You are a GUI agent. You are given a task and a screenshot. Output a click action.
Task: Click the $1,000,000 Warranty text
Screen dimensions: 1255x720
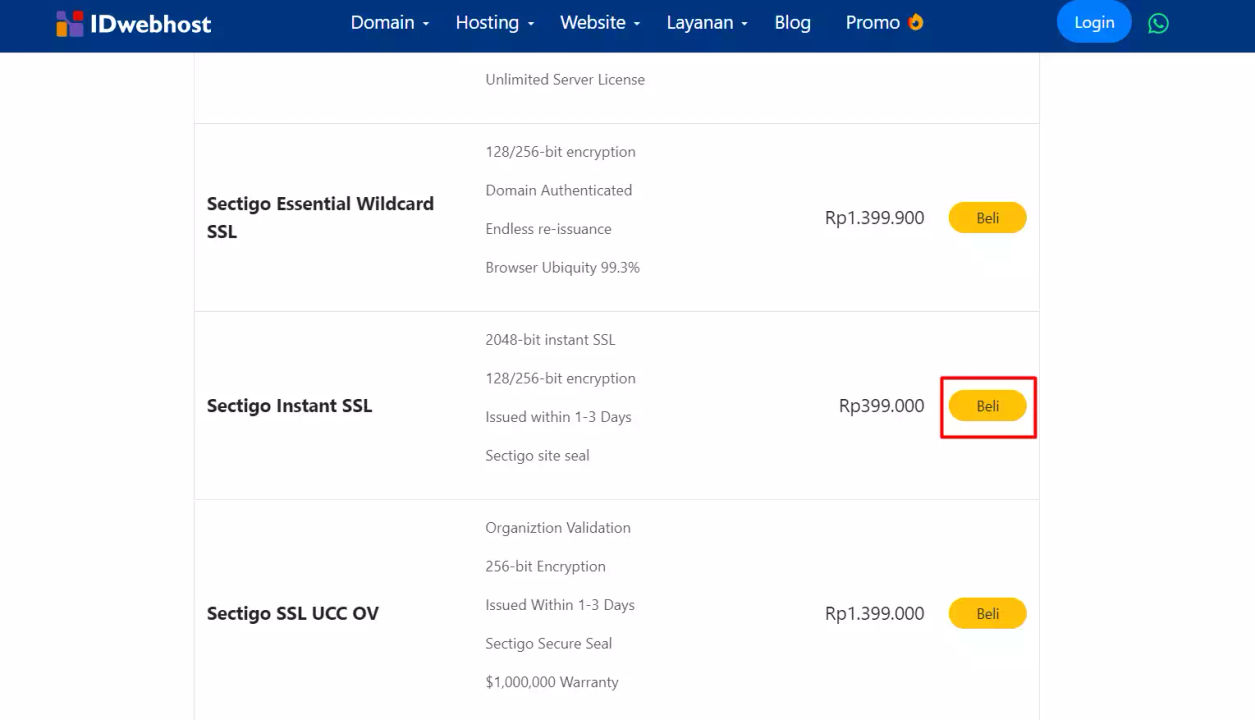coord(552,682)
